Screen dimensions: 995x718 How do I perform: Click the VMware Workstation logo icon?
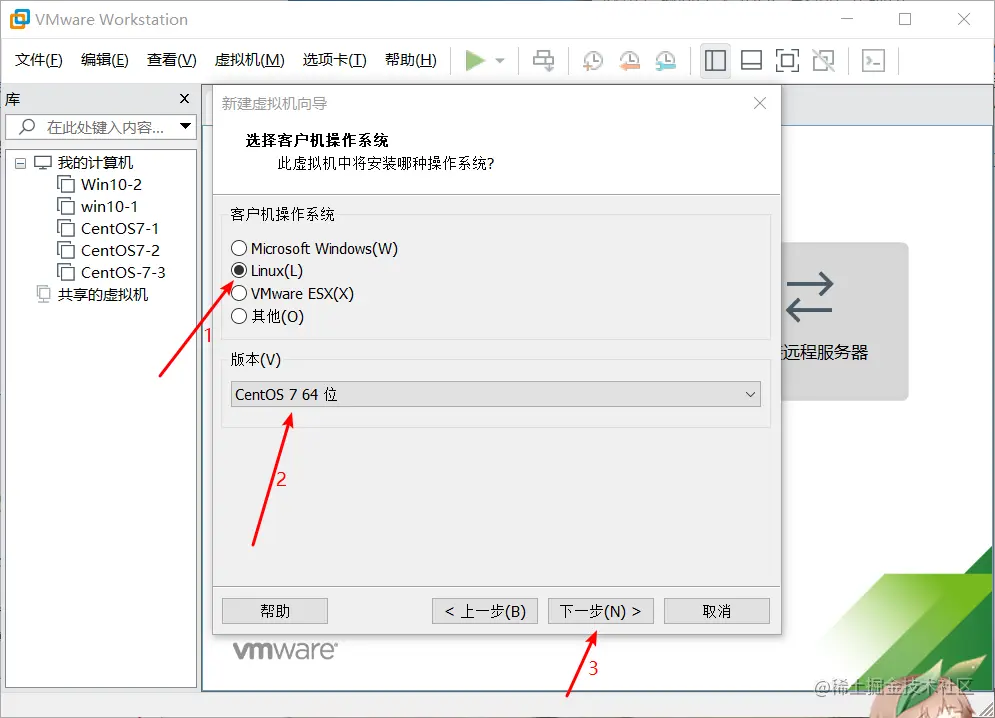point(19,19)
